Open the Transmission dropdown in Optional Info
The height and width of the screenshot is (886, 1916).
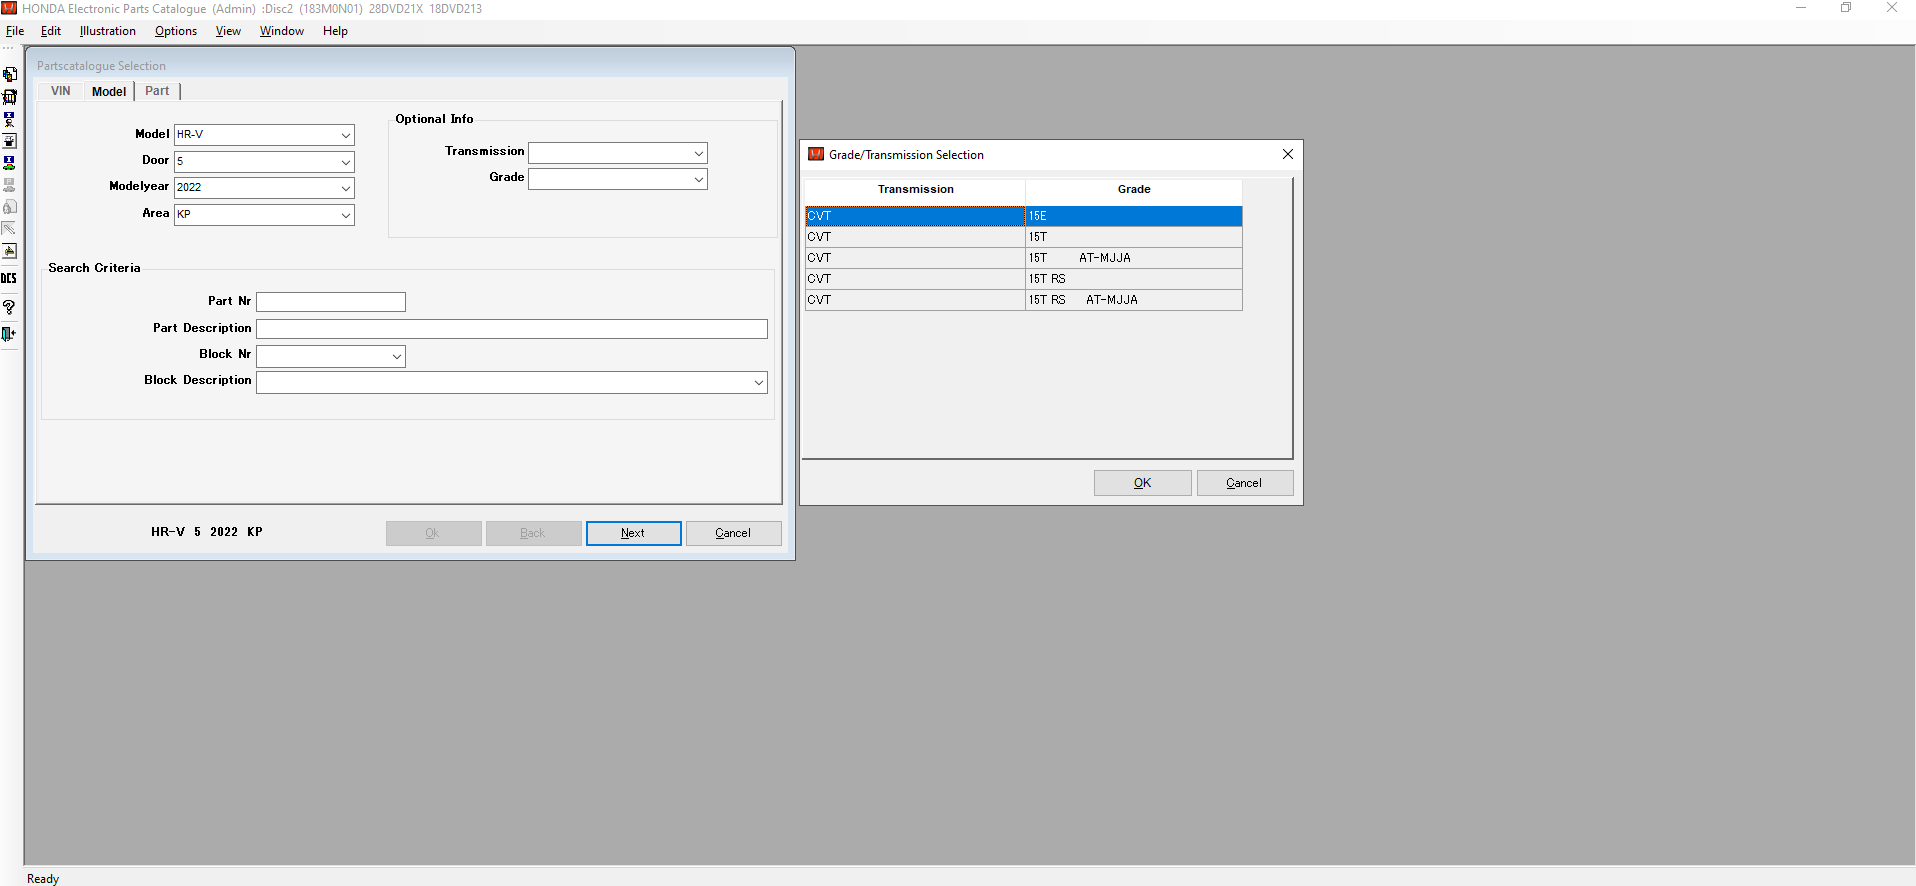coord(698,153)
